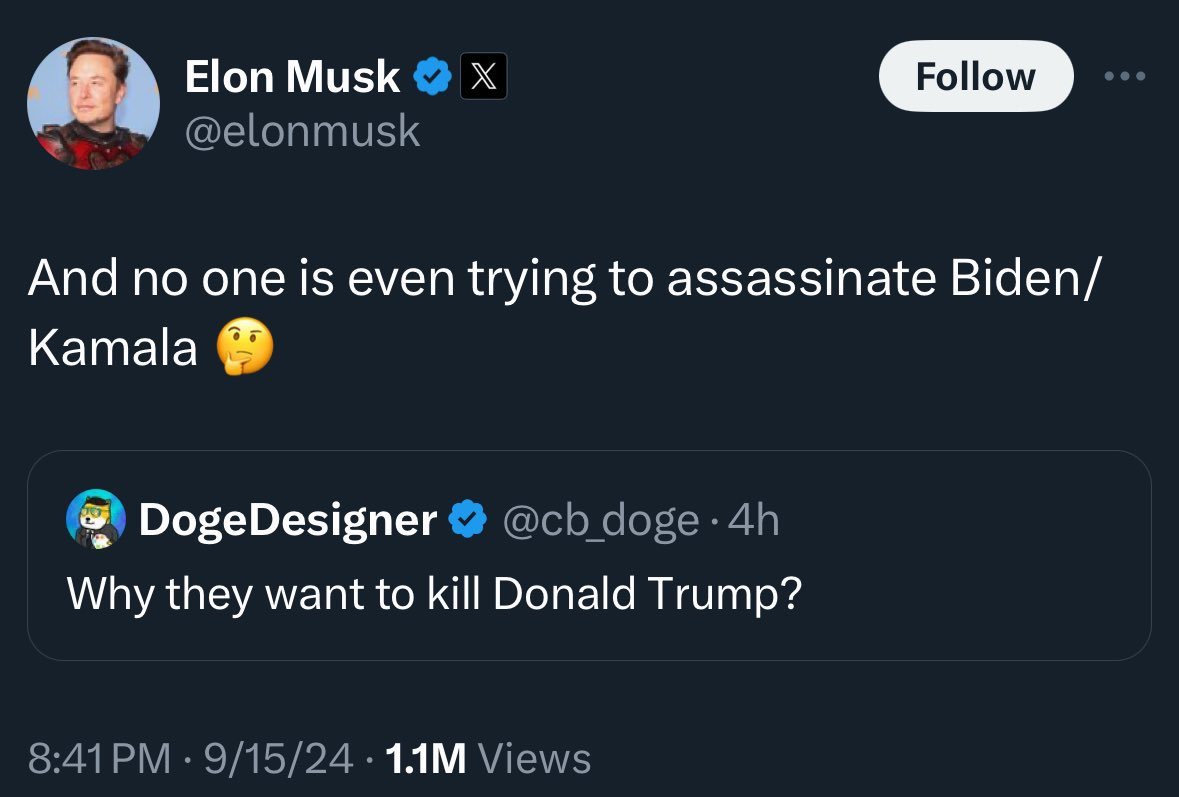Click the X affiliation badge icon
Screen dimensions: 1179x797
(x=483, y=76)
